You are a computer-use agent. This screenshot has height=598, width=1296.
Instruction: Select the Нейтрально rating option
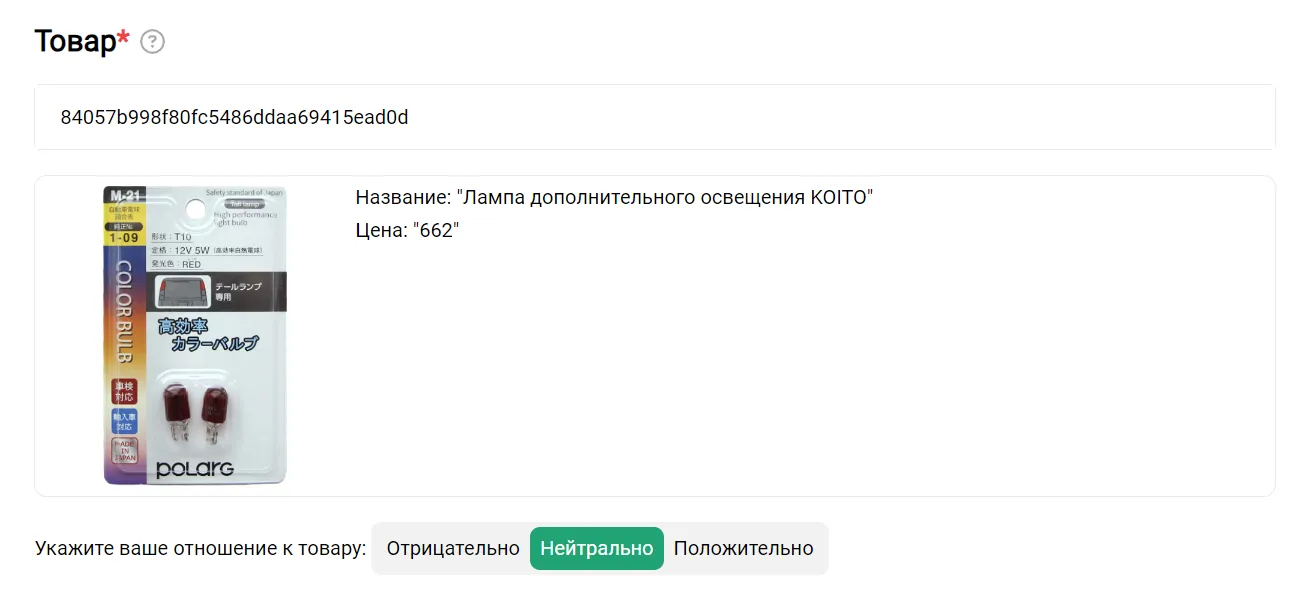[596, 548]
